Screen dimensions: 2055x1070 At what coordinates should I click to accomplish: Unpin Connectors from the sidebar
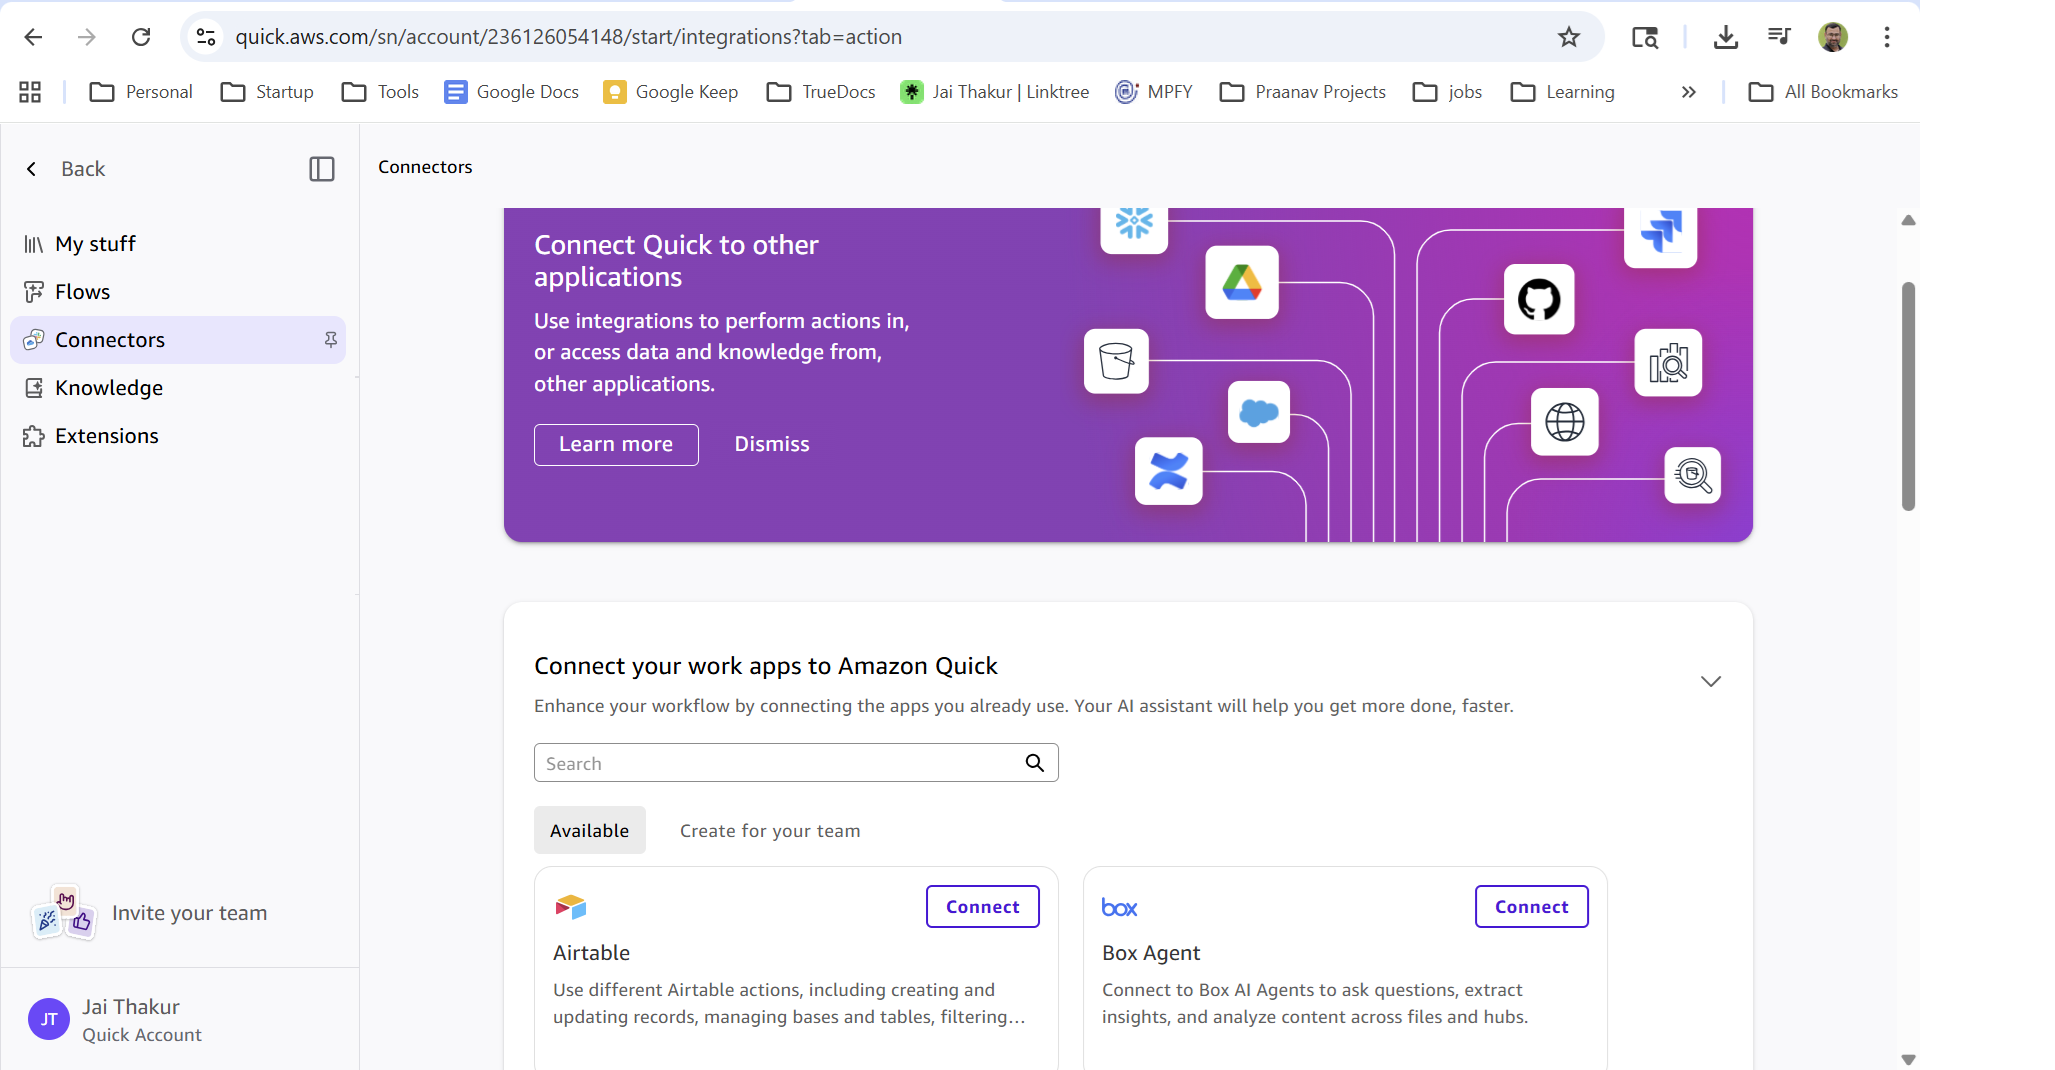point(330,340)
